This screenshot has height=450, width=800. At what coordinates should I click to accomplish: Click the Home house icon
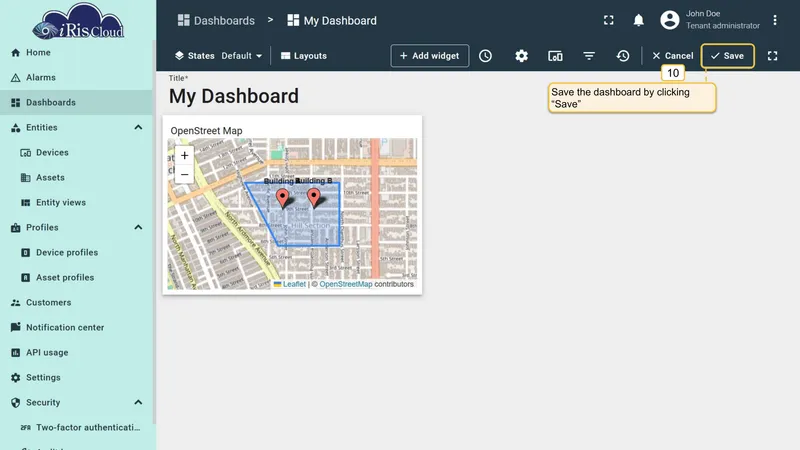tap(15, 53)
